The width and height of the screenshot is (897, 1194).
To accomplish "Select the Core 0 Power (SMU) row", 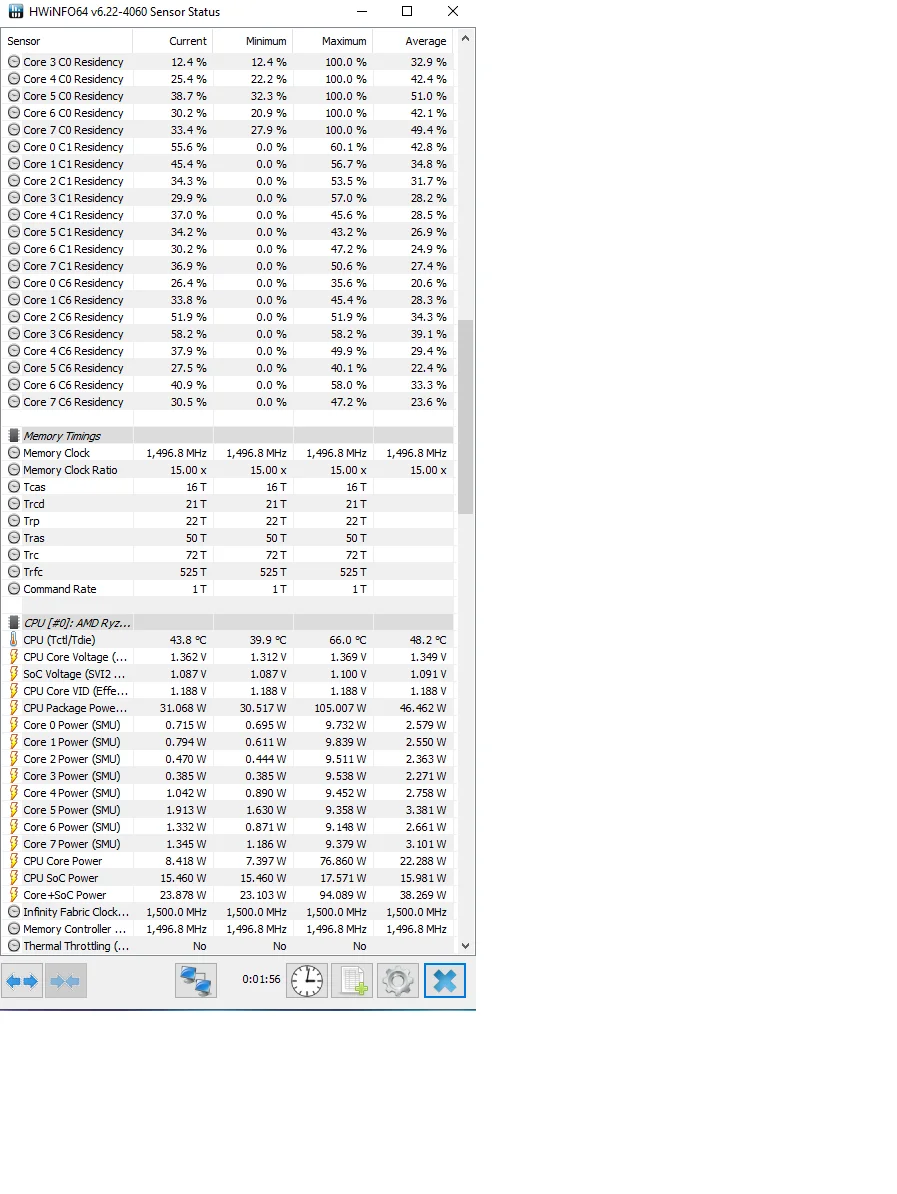I will (228, 725).
